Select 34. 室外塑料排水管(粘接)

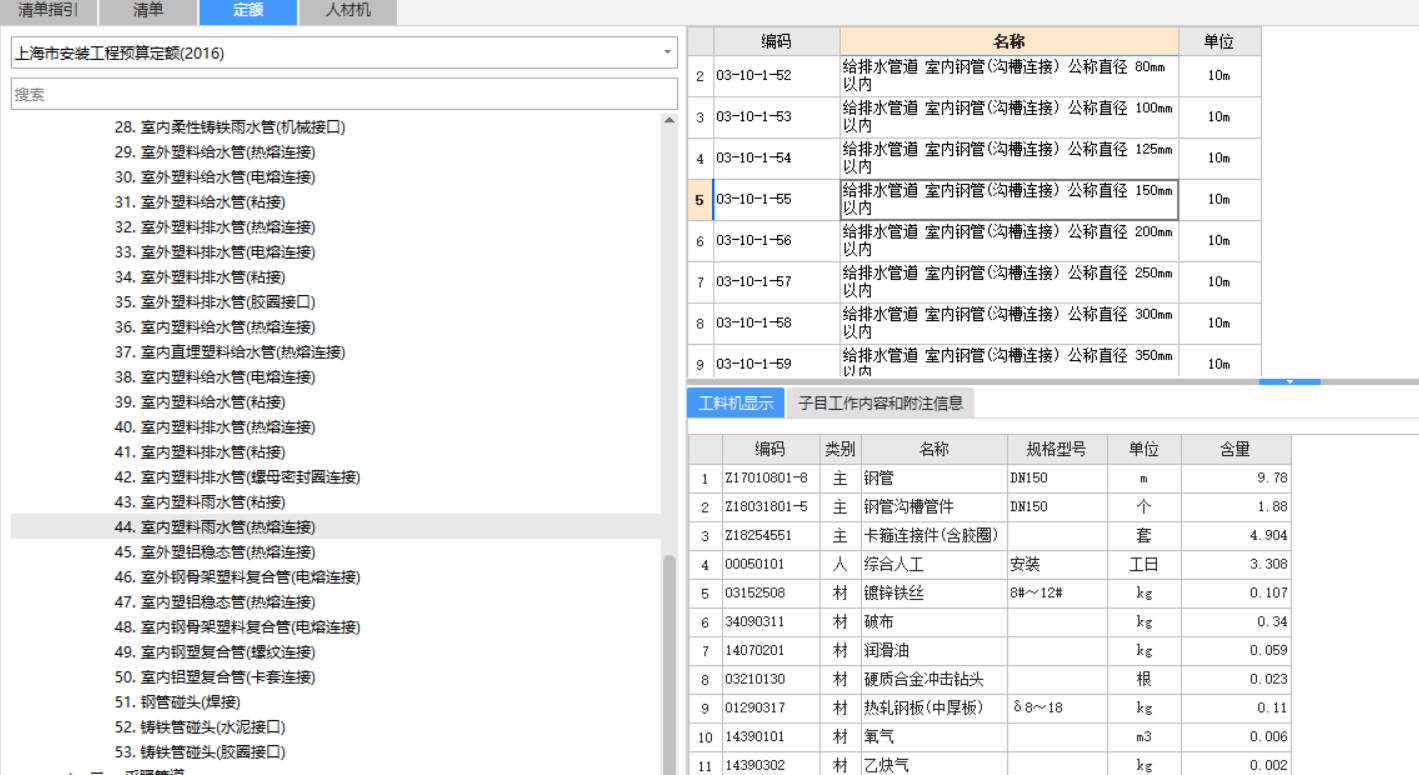tap(200, 277)
